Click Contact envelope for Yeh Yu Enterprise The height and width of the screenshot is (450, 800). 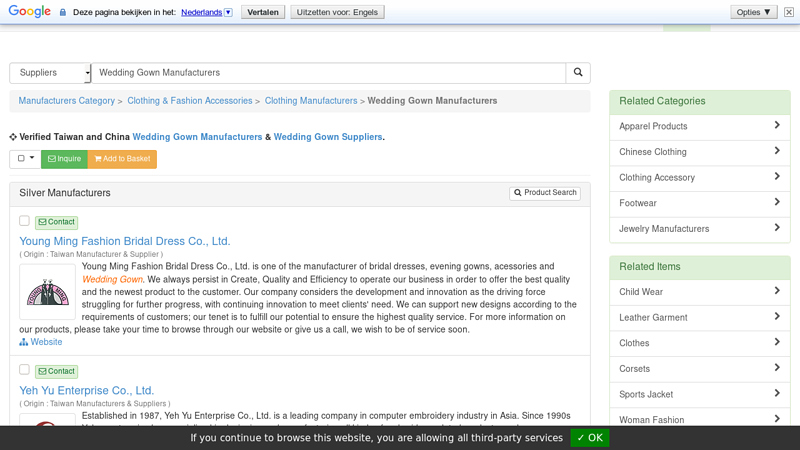click(x=57, y=371)
